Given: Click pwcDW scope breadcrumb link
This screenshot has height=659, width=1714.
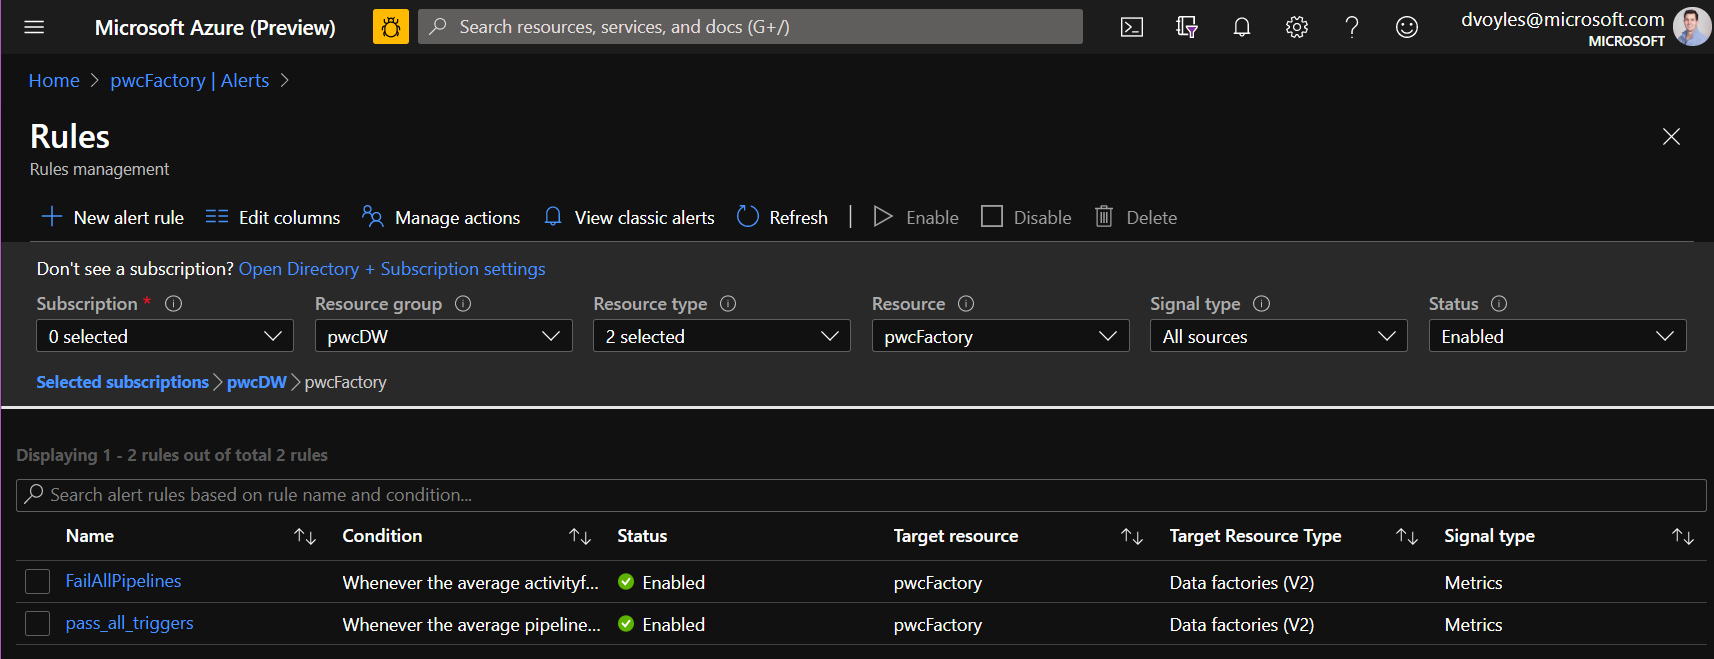Looking at the screenshot, I should pyautogui.click(x=257, y=382).
